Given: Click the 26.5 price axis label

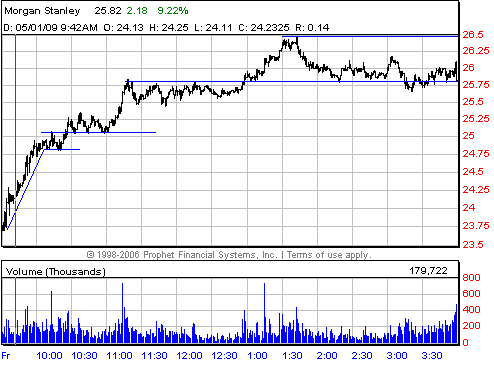Looking at the screenshot, I should pos(472,35).
